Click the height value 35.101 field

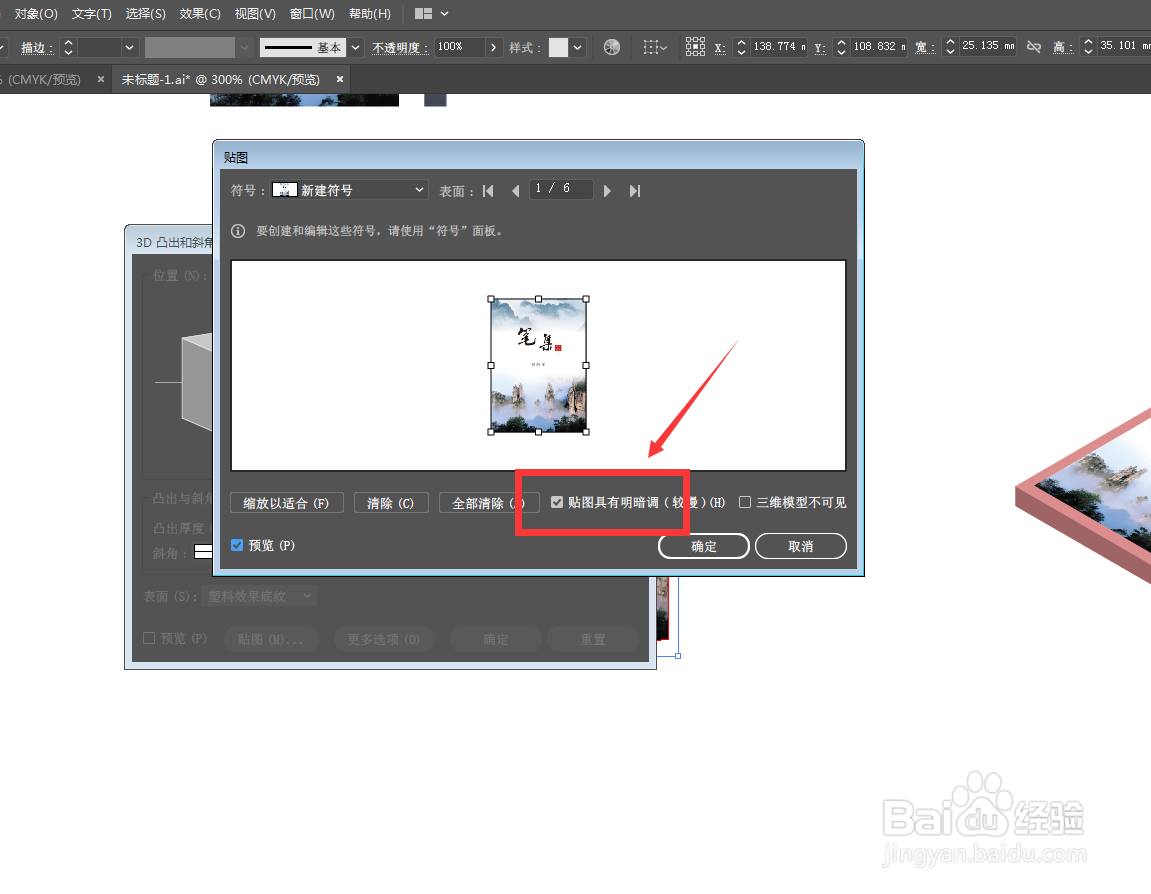1123,46
